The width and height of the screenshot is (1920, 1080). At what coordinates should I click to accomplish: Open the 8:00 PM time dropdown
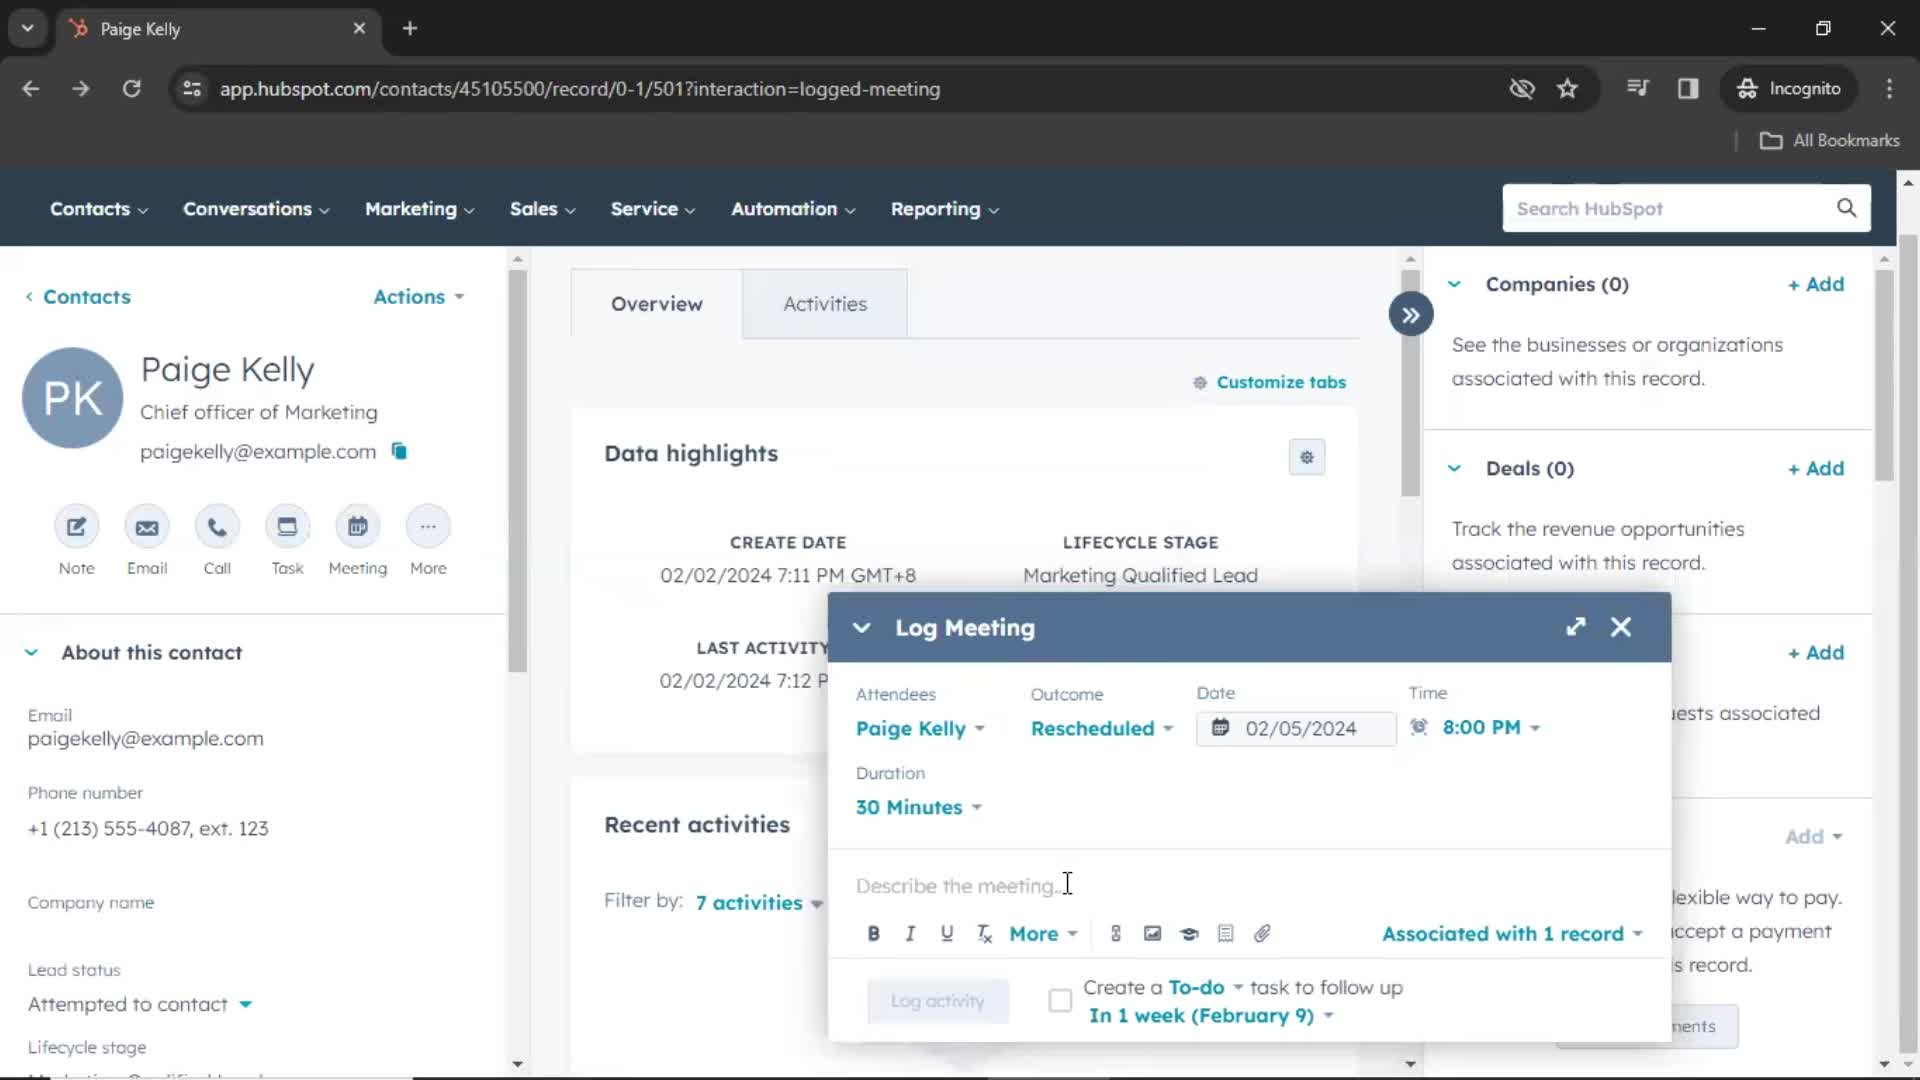pyautogui.click(x=1491, y=728)
